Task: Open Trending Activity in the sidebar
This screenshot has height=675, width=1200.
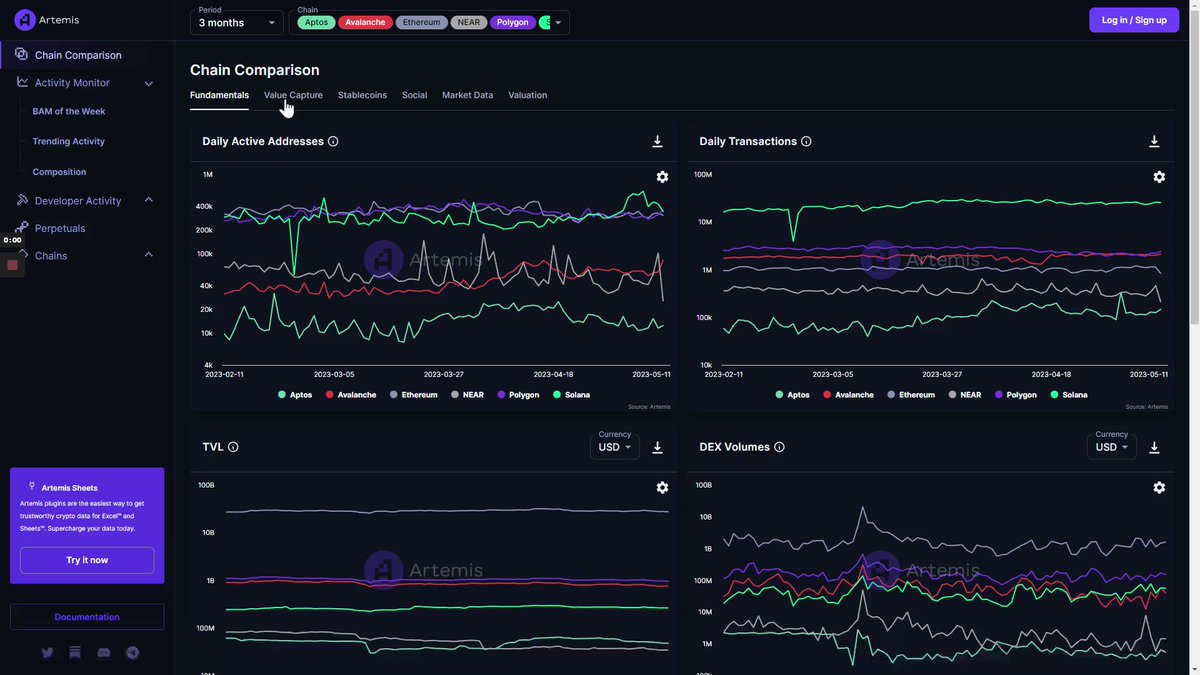Action: click(69, 141)
